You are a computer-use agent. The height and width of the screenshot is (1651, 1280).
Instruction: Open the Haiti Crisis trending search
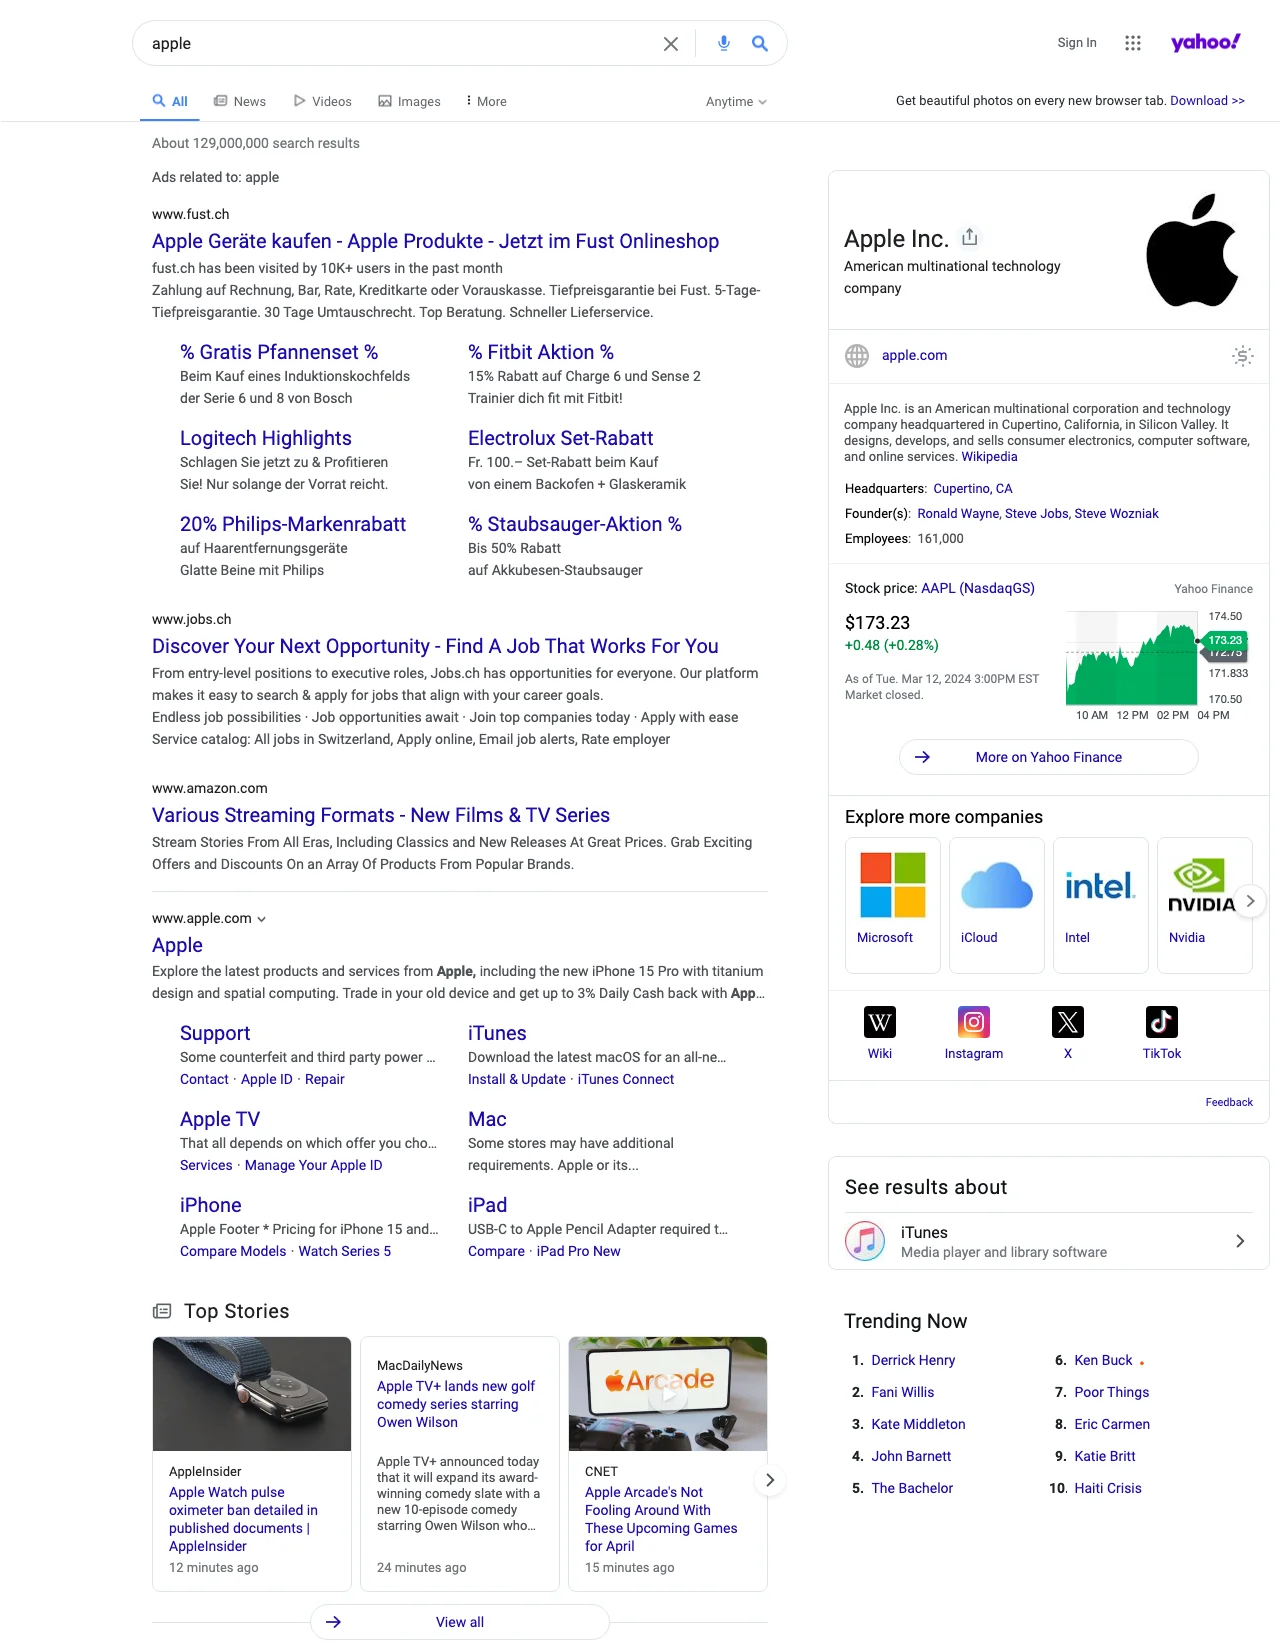click(x=1108, y=1488)
